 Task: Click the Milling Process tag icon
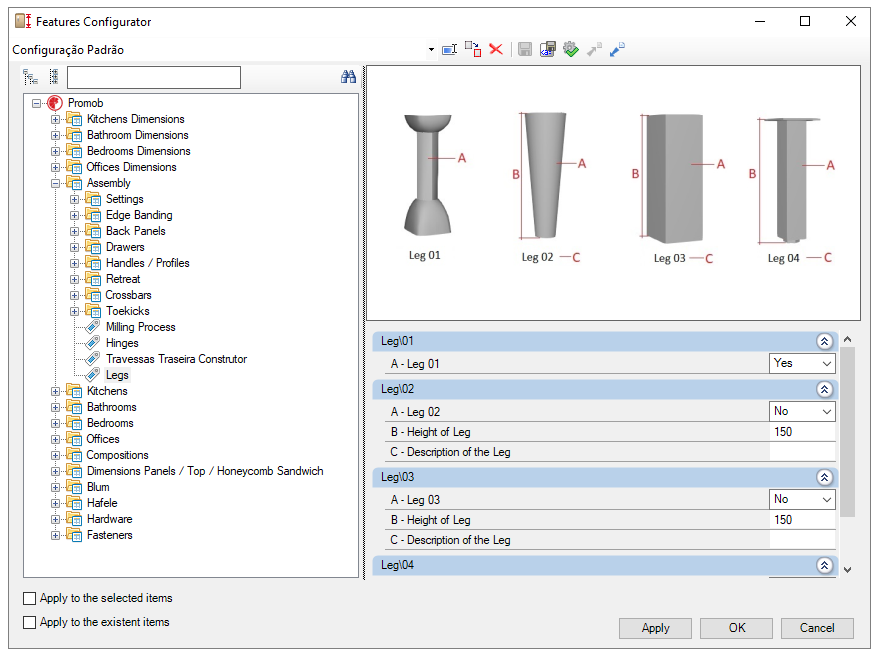(x=92, y=326)
